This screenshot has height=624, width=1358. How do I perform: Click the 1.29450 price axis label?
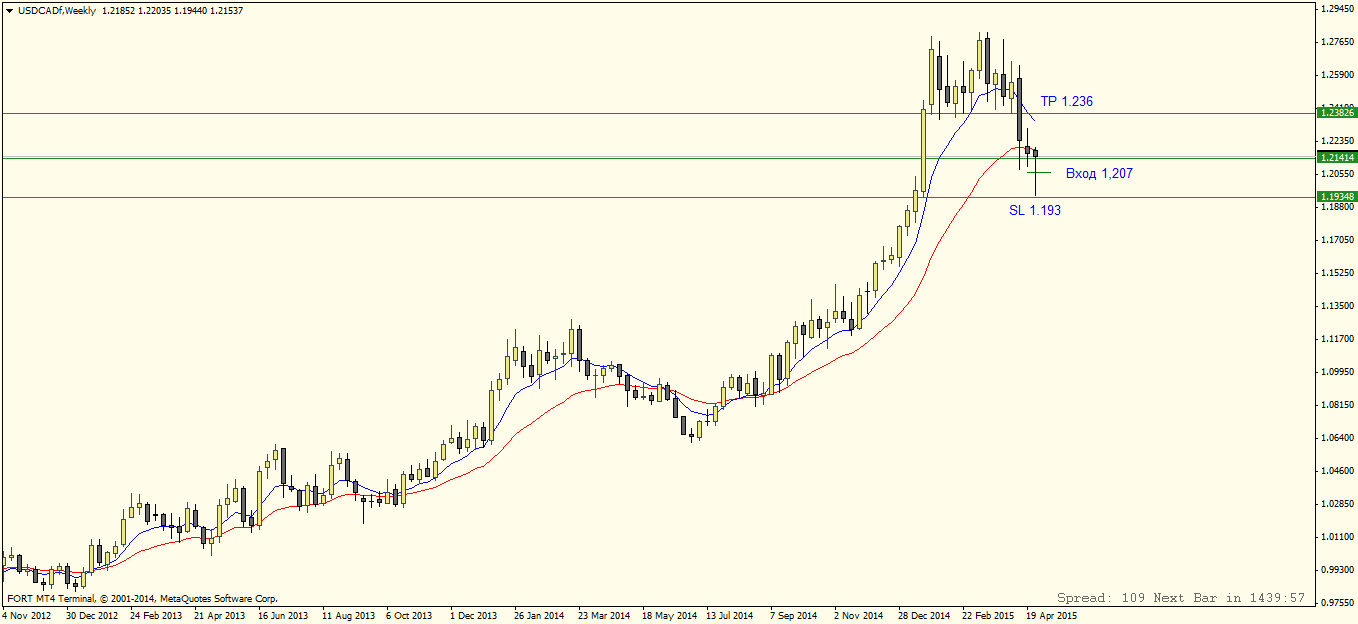click(x=1339, y=9)
